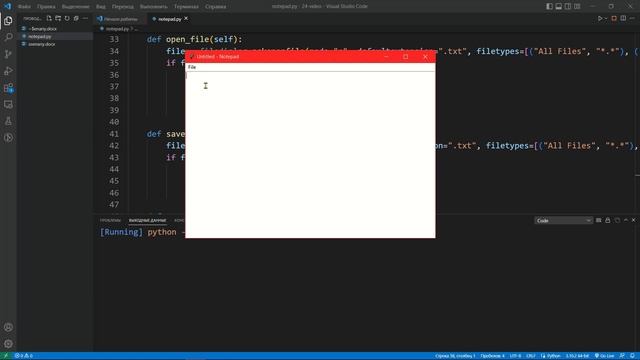
Task: Split the editor to the right
Action: point(623,18)
